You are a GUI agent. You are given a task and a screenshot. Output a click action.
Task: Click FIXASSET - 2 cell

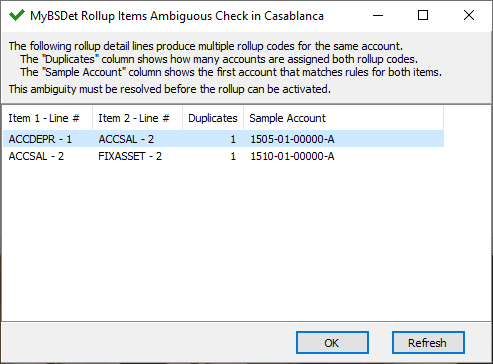(x=130, y=156)
